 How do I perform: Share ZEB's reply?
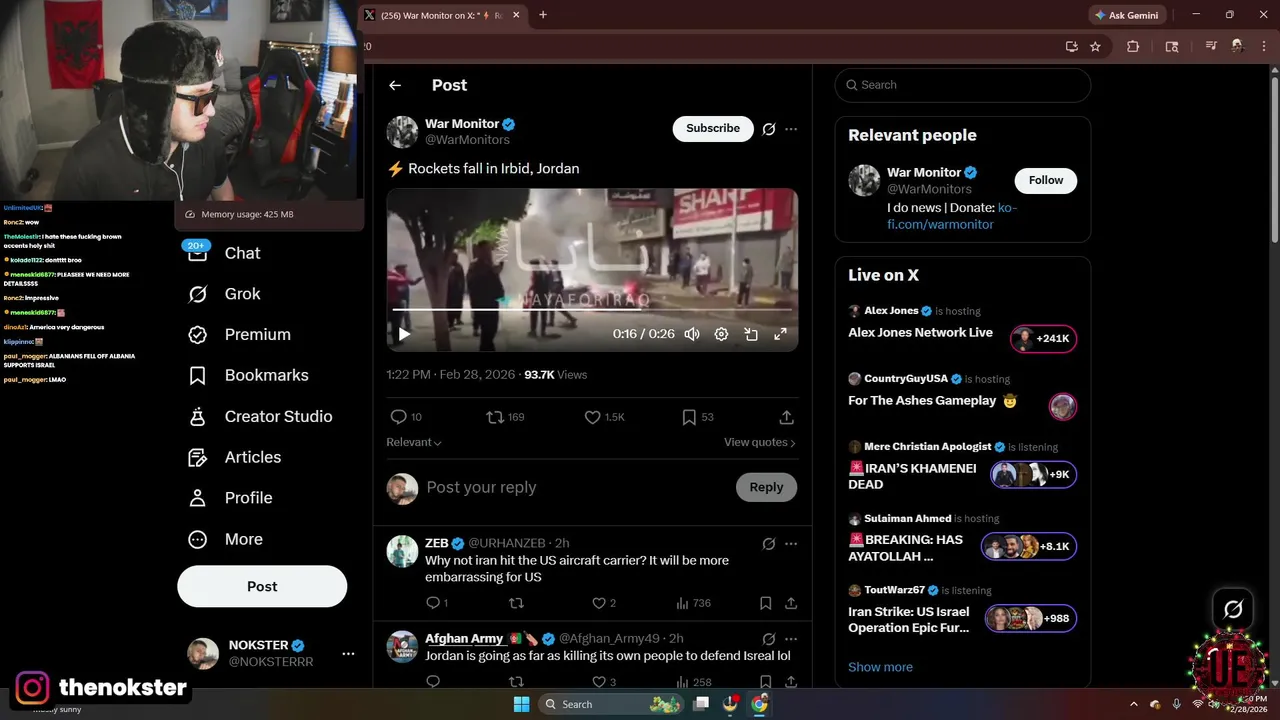tap(791, 603)
